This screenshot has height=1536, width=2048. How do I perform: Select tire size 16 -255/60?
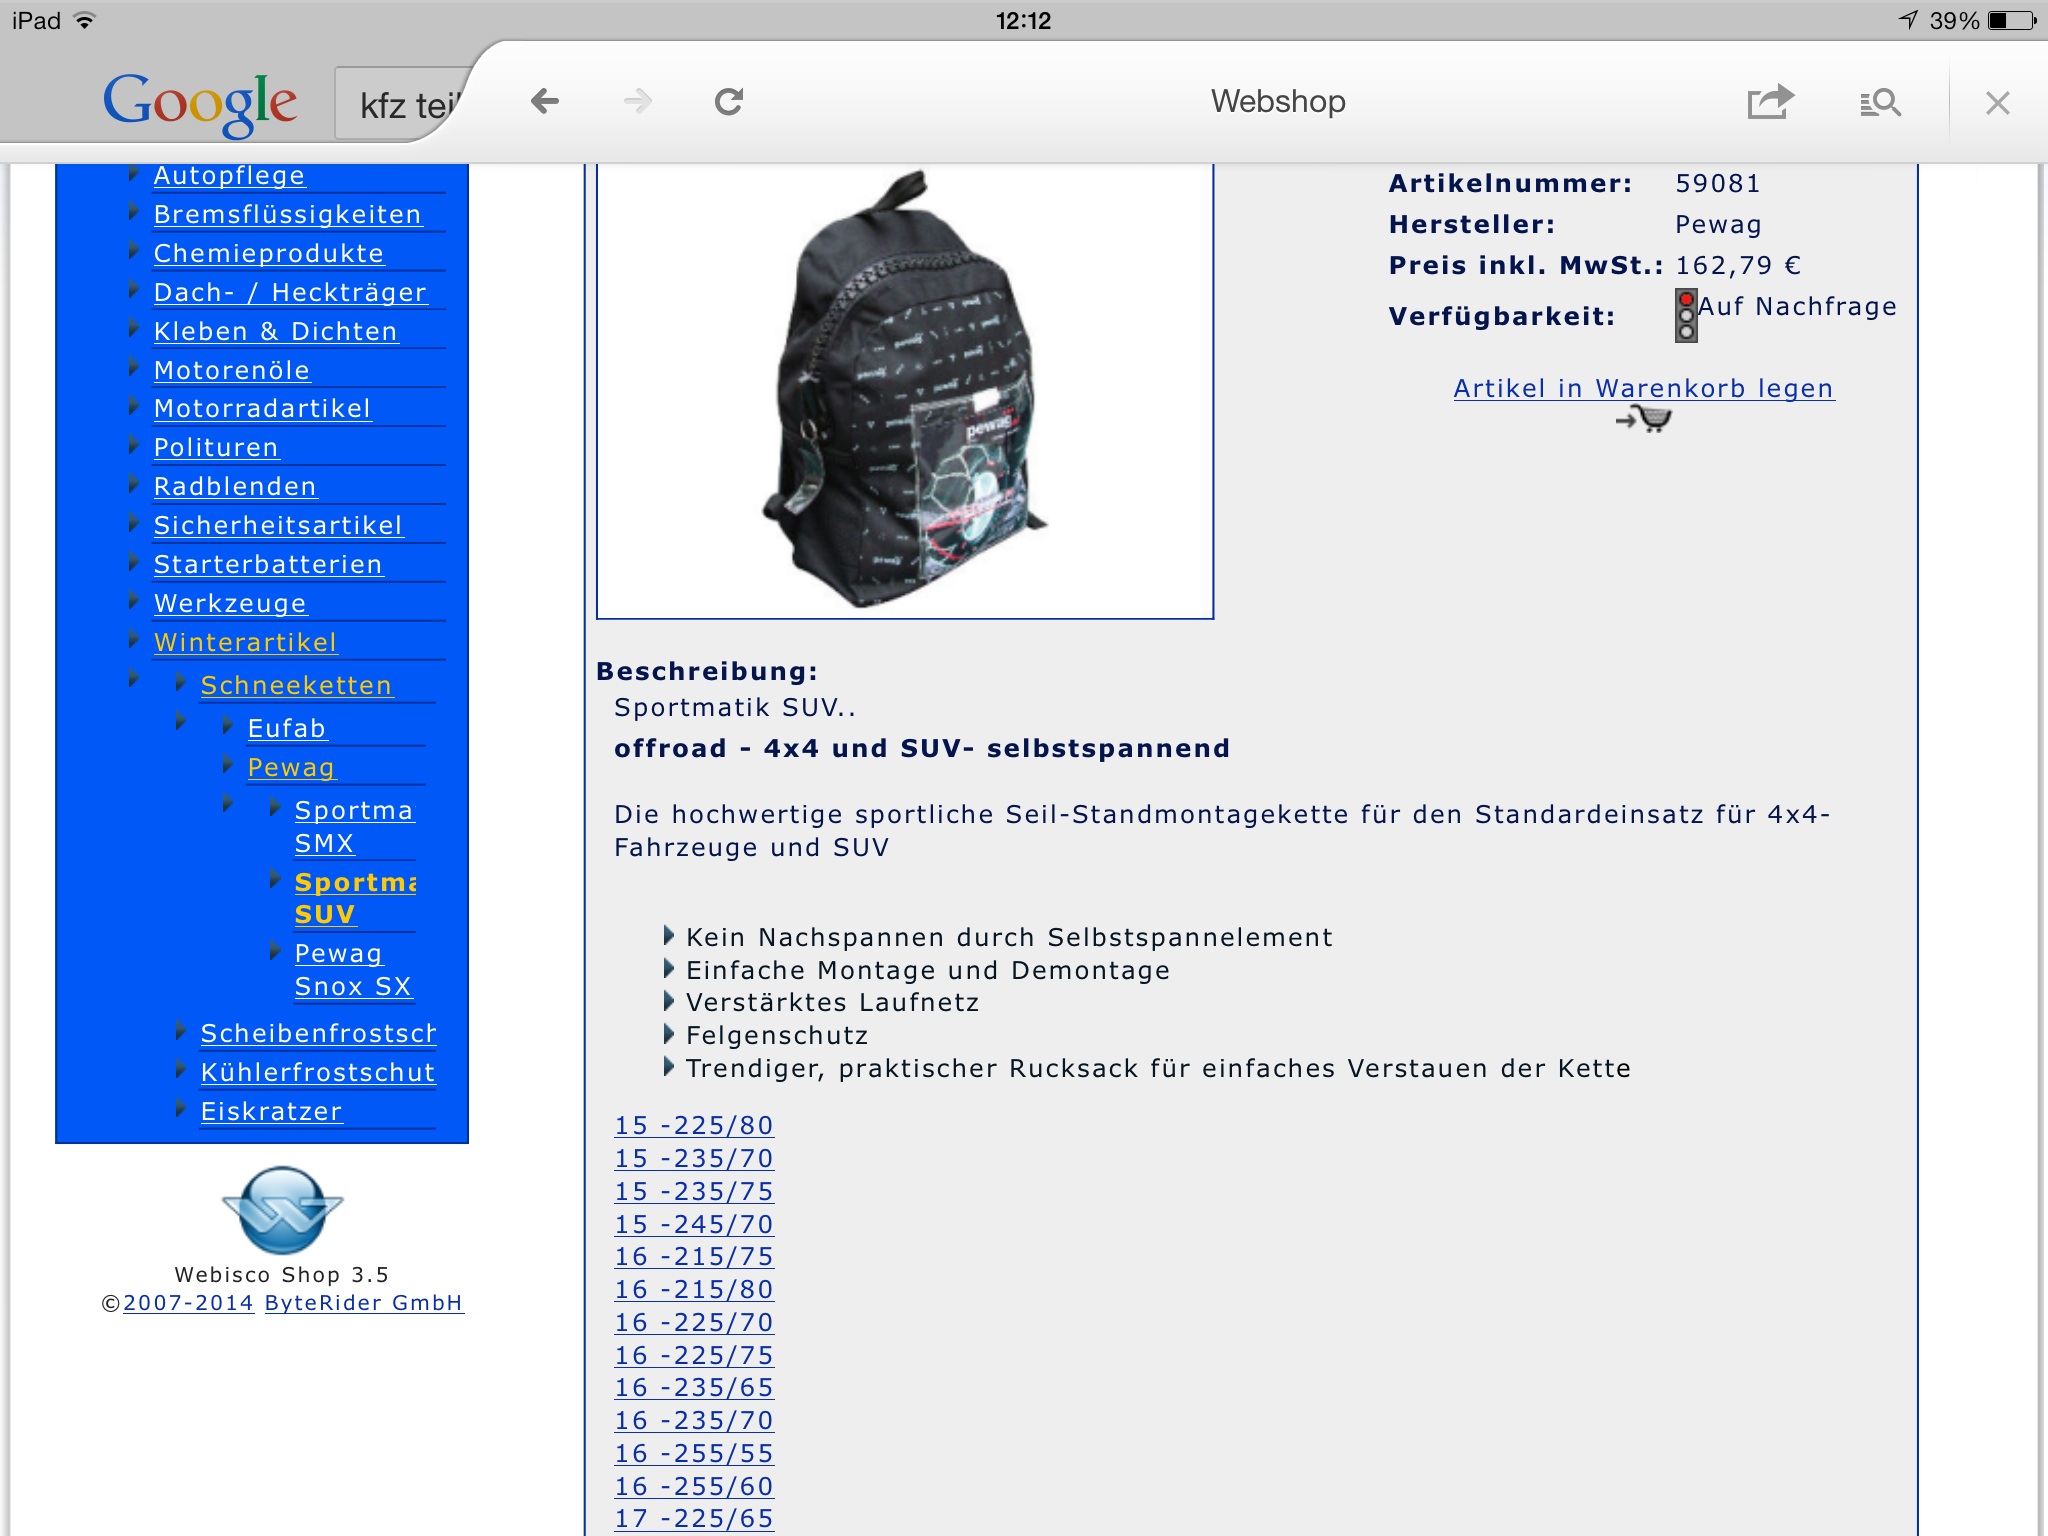coord(694,1486)
